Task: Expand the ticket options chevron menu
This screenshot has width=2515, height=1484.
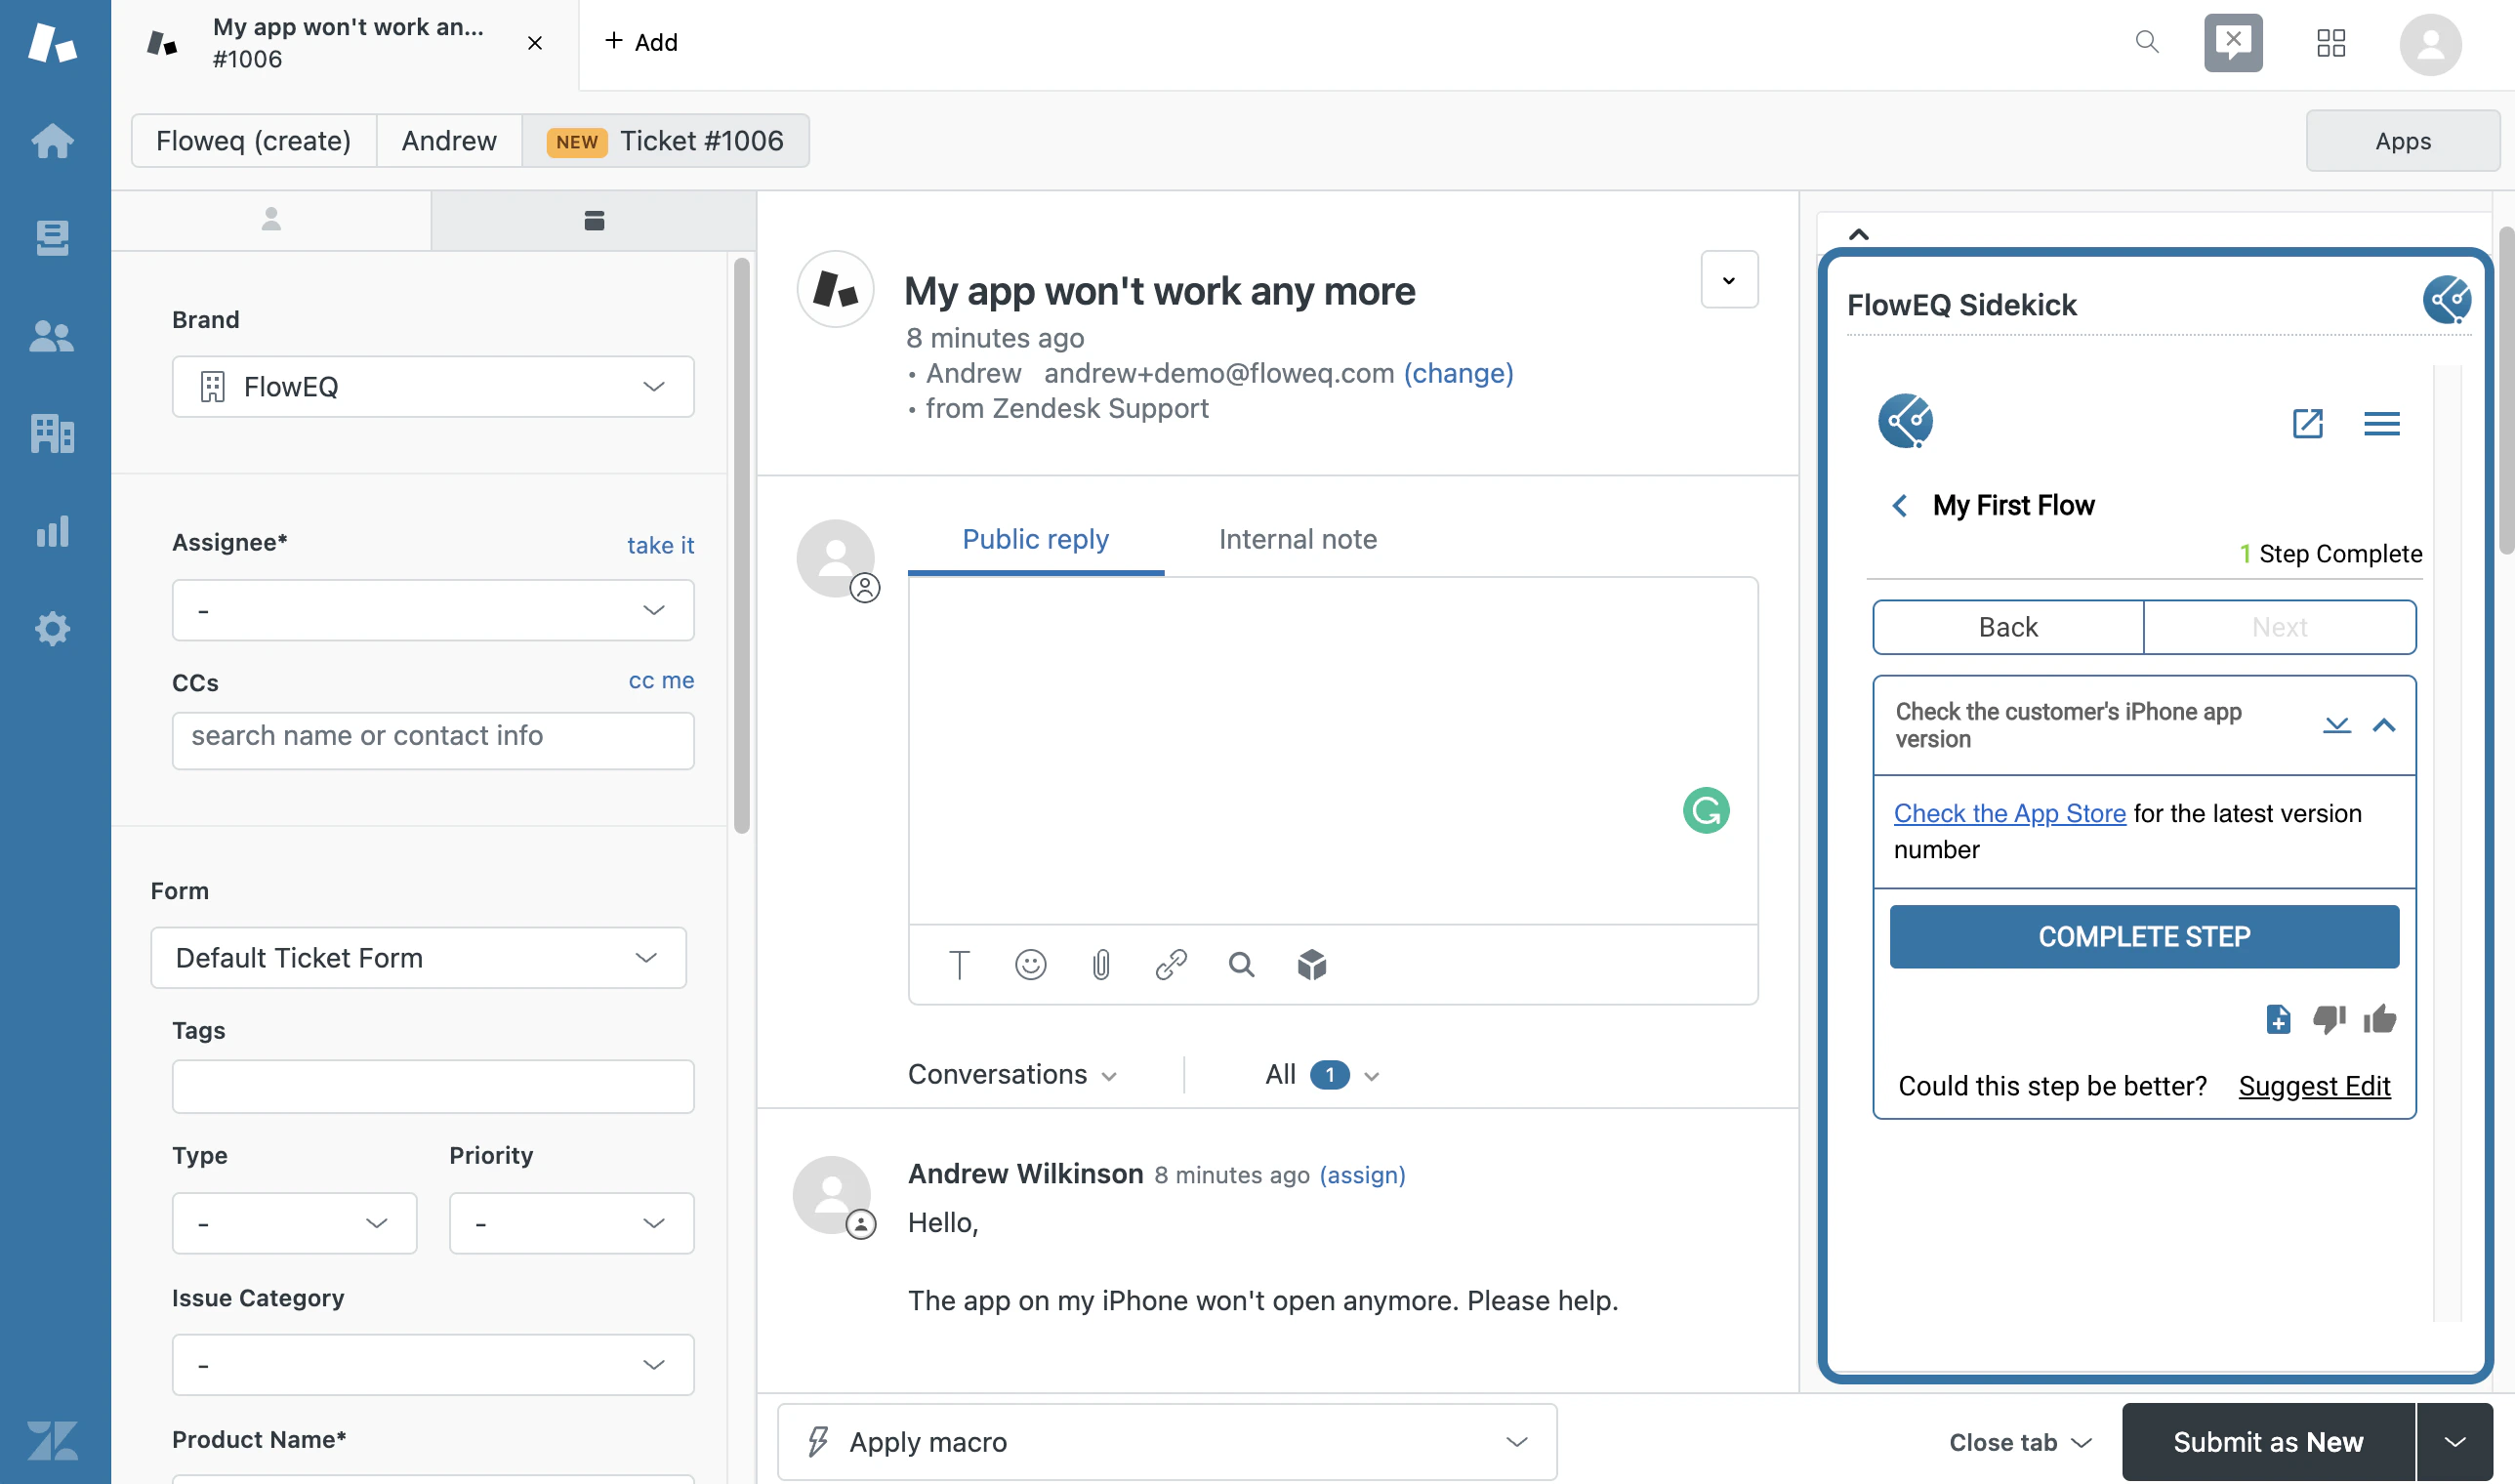Action: (1729, 280)
